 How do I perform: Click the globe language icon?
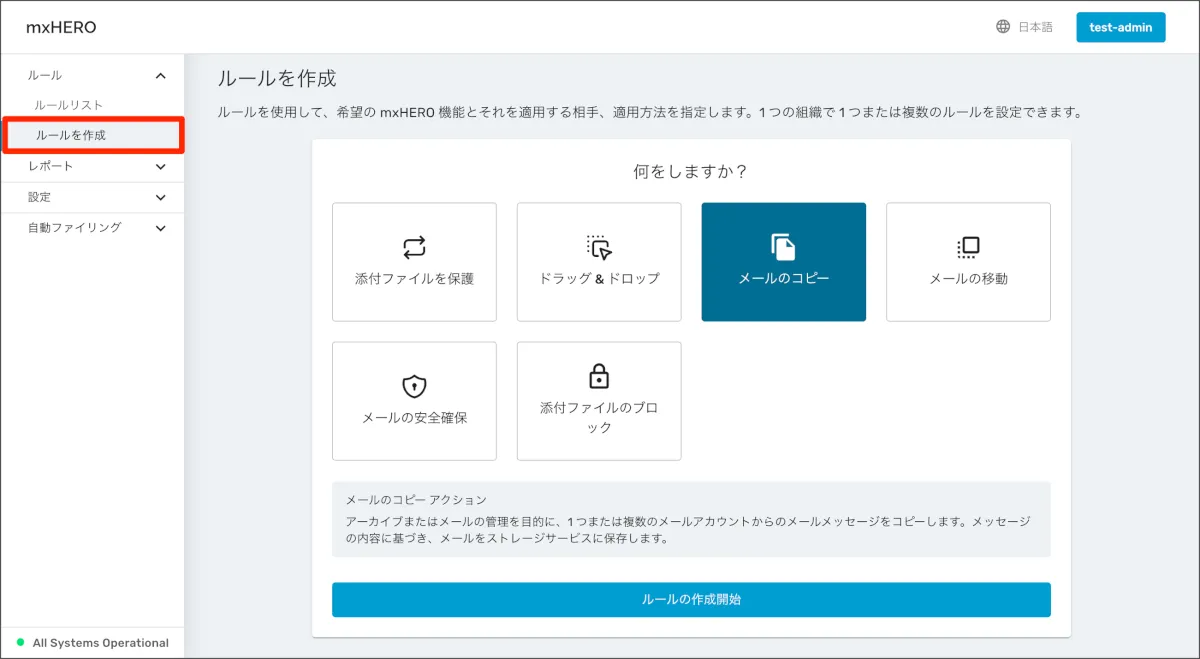1003,27
